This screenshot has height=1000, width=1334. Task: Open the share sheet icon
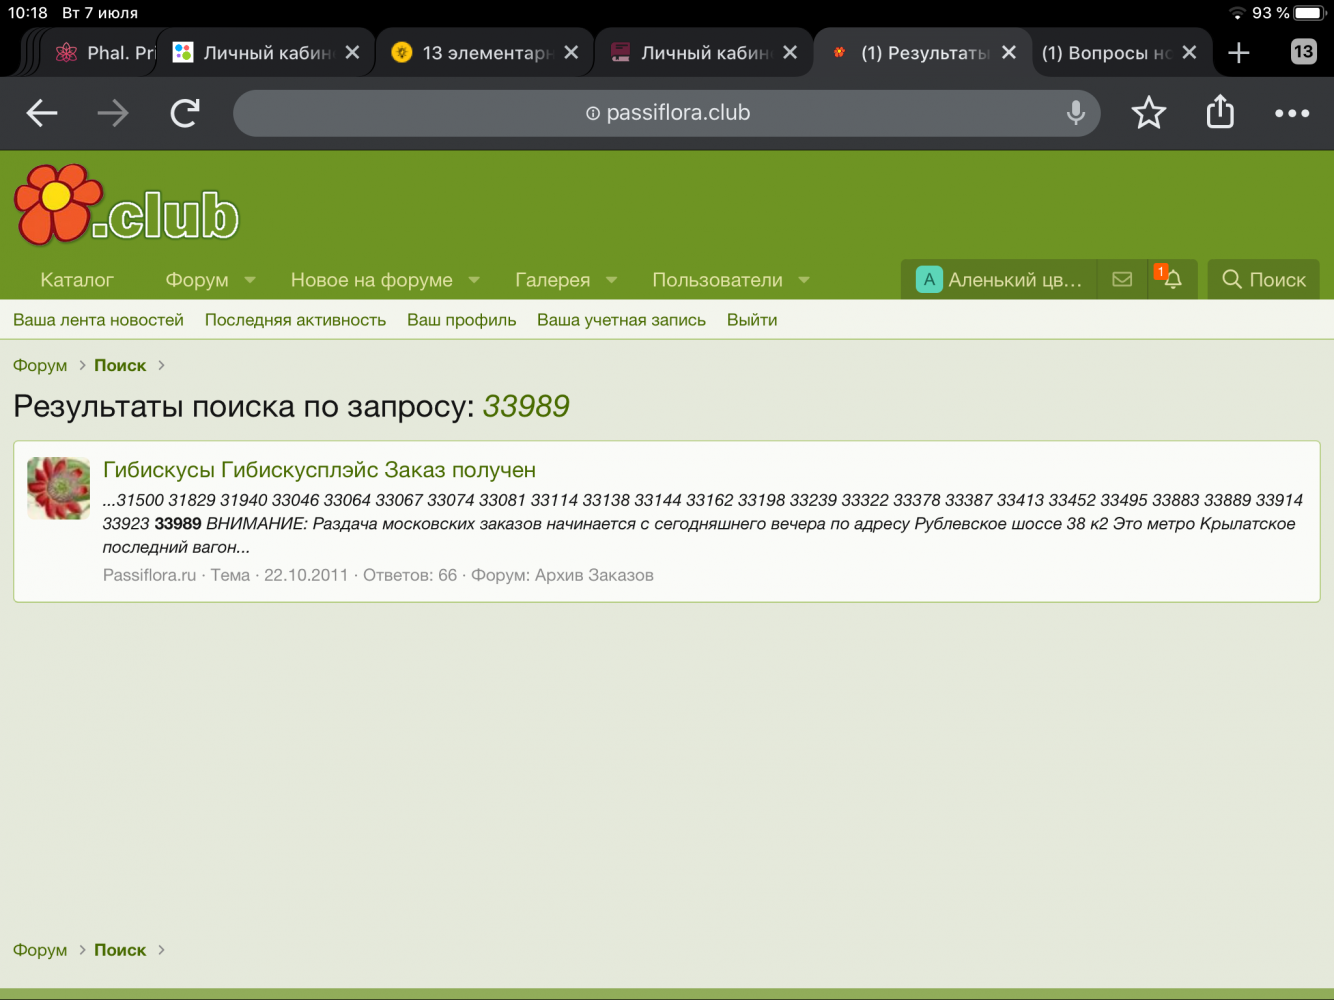[1220, 112]
